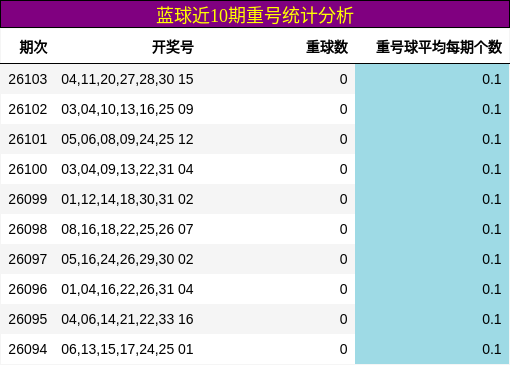Click the title 蓝球近10期重号统计分析
The image size is (510, 365).
(x=255, y=15)
